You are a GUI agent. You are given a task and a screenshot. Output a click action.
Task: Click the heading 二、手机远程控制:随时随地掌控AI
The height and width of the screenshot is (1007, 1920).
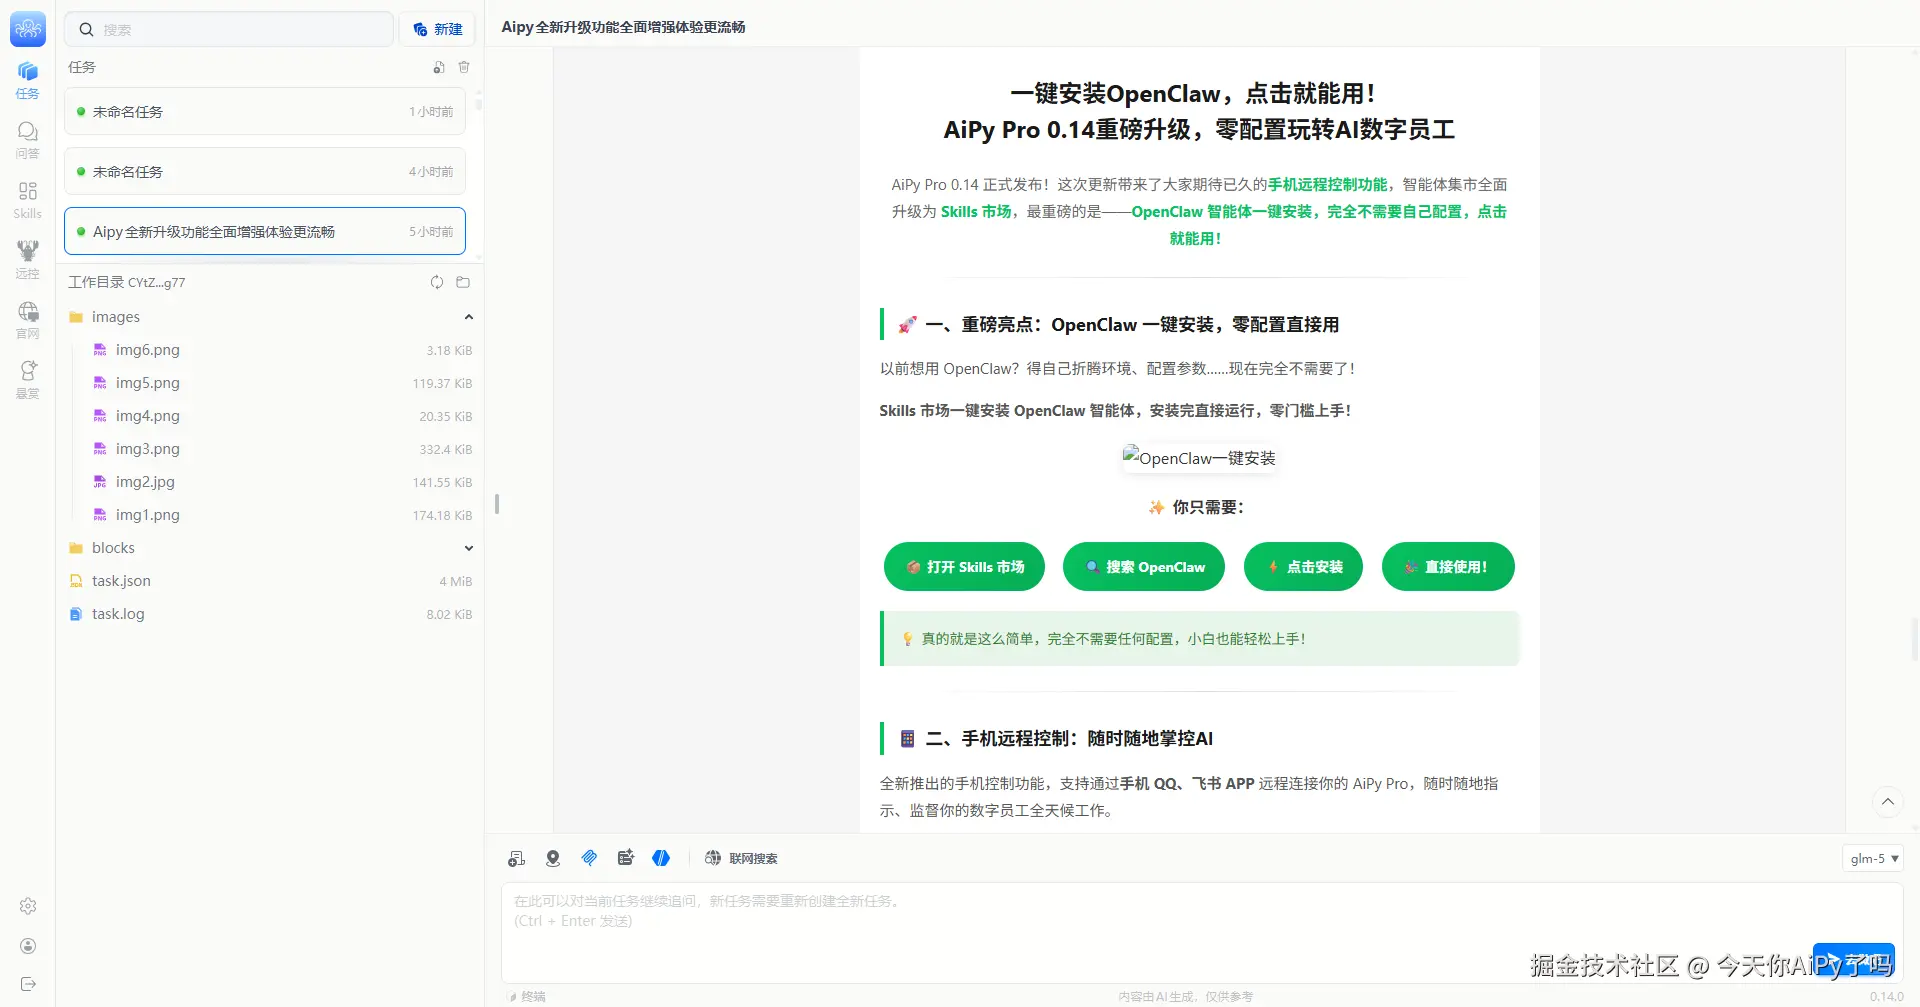[x=1069, y=738]
